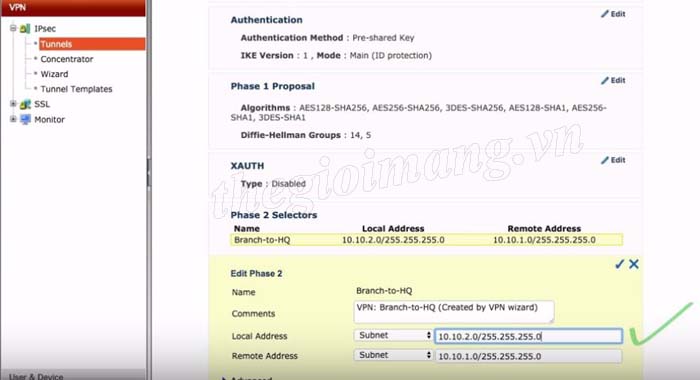Viewport: 700px width, 380px height.
Task: Expand the SSL tree node
Action: (13, 104)
